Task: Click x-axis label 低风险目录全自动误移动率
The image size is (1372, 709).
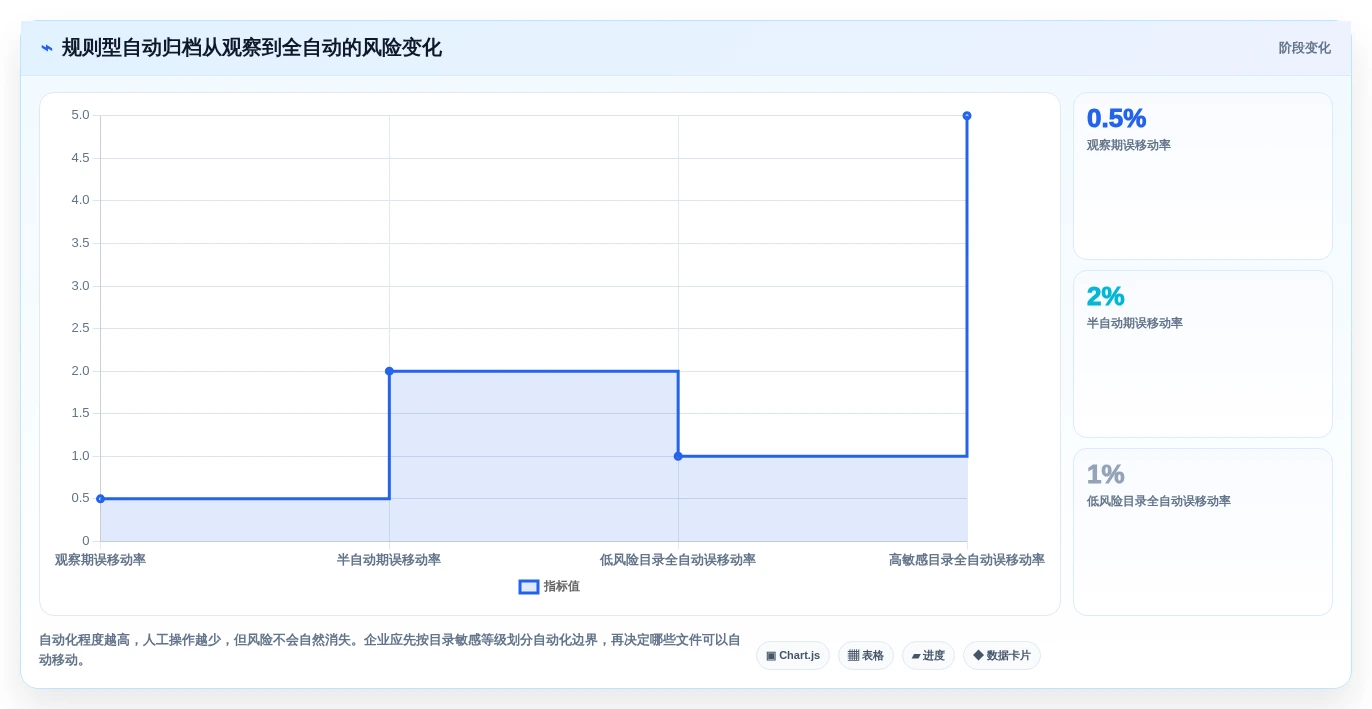Action: click(678, 560)
